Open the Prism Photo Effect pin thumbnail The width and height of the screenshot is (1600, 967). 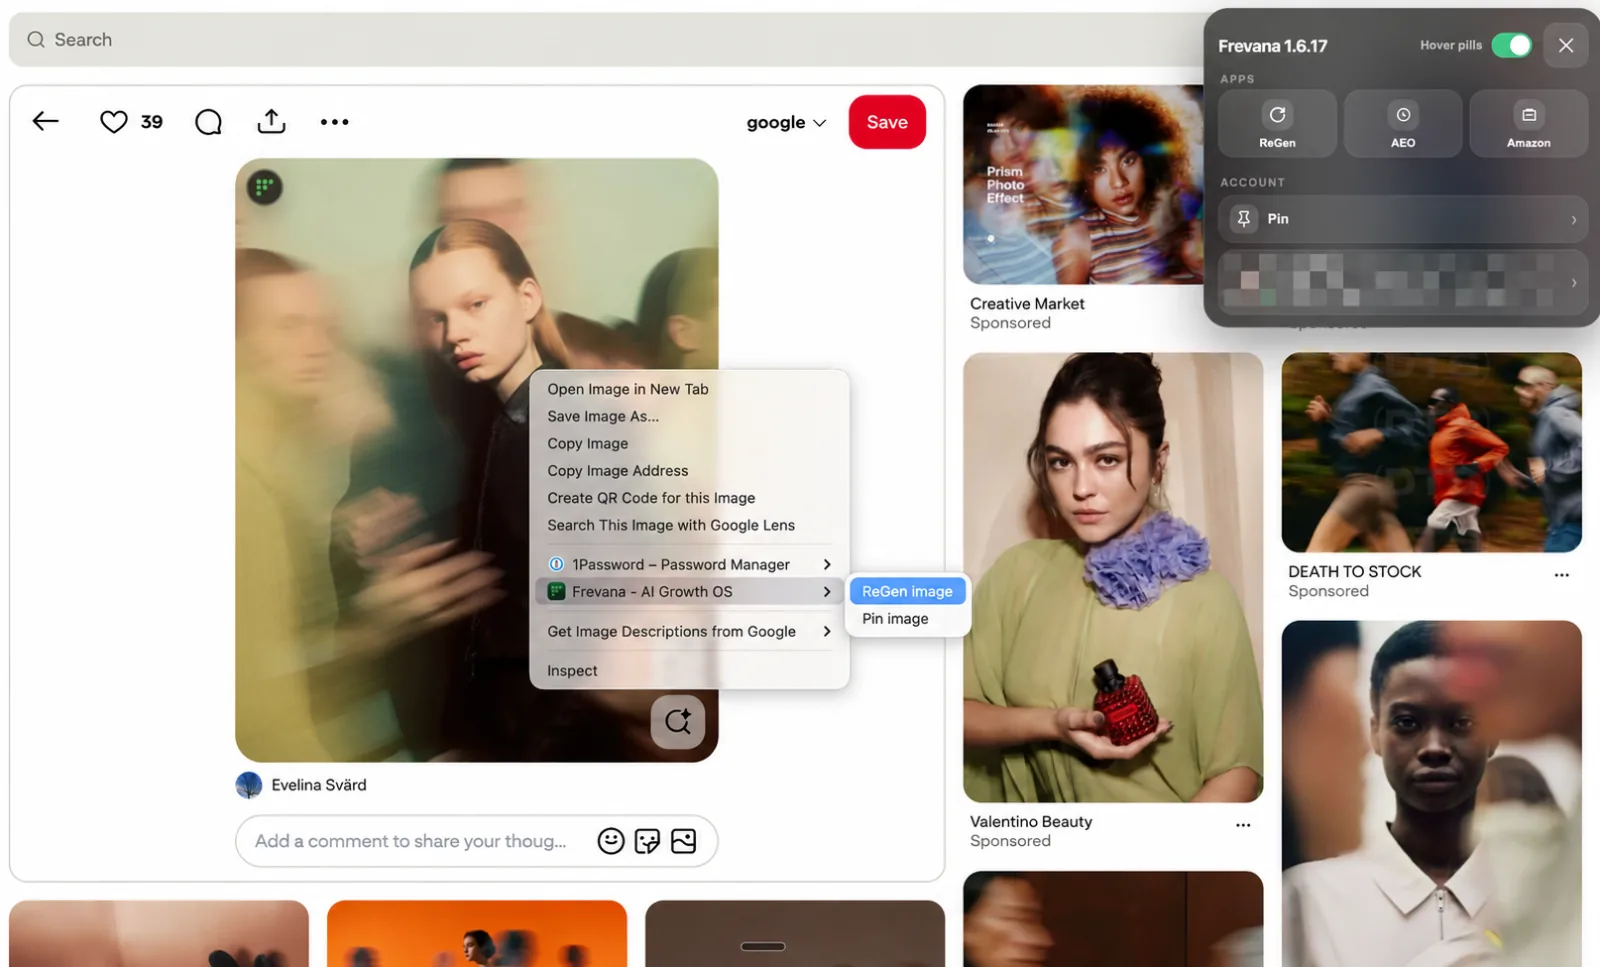(1083, 184)
